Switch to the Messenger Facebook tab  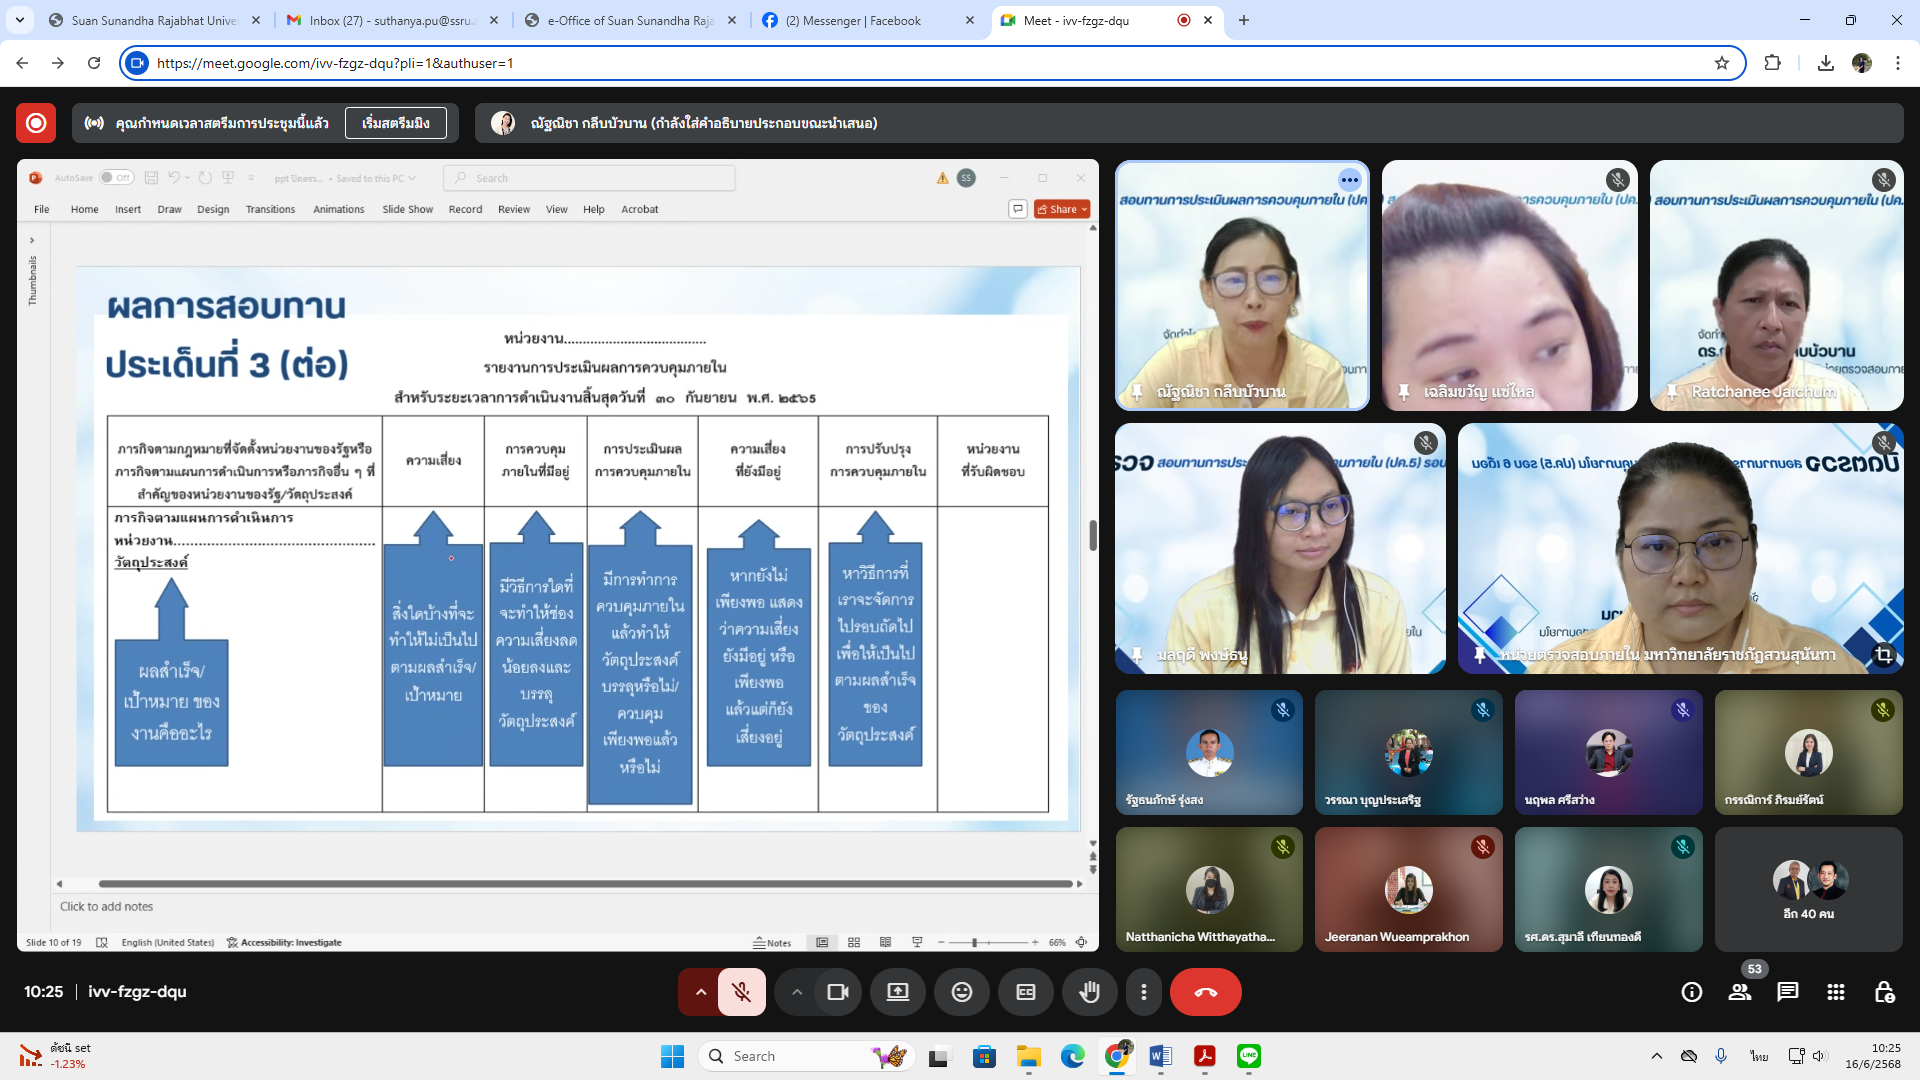(853, 20)
